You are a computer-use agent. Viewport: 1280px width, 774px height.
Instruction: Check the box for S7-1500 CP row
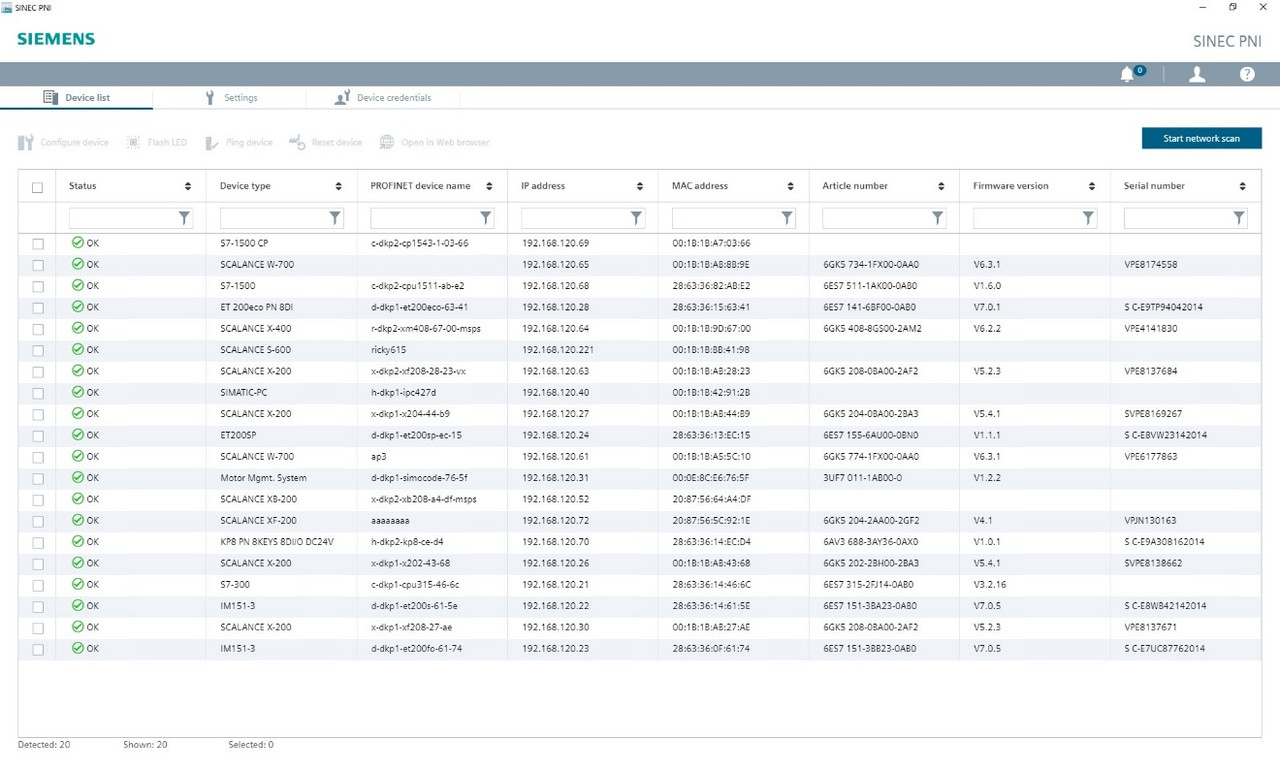[38, 244]
